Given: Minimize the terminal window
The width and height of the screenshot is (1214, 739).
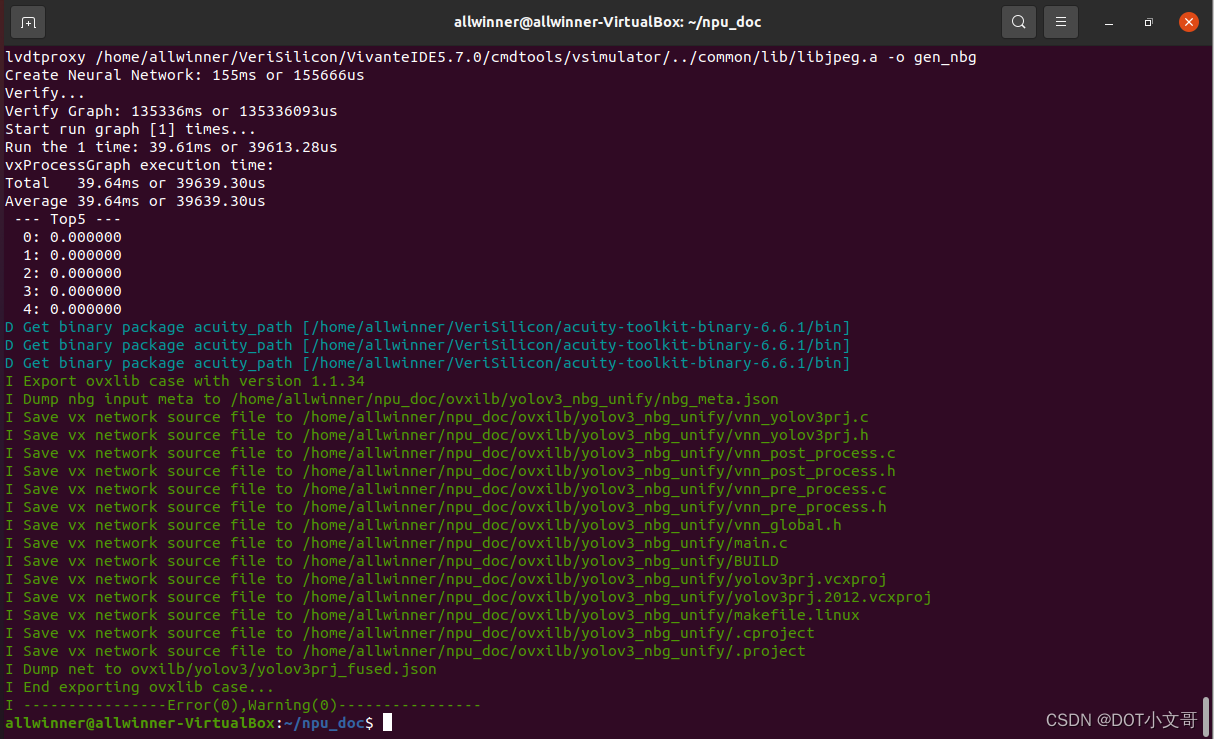Looking at the screenshot, I should 1109,22.
